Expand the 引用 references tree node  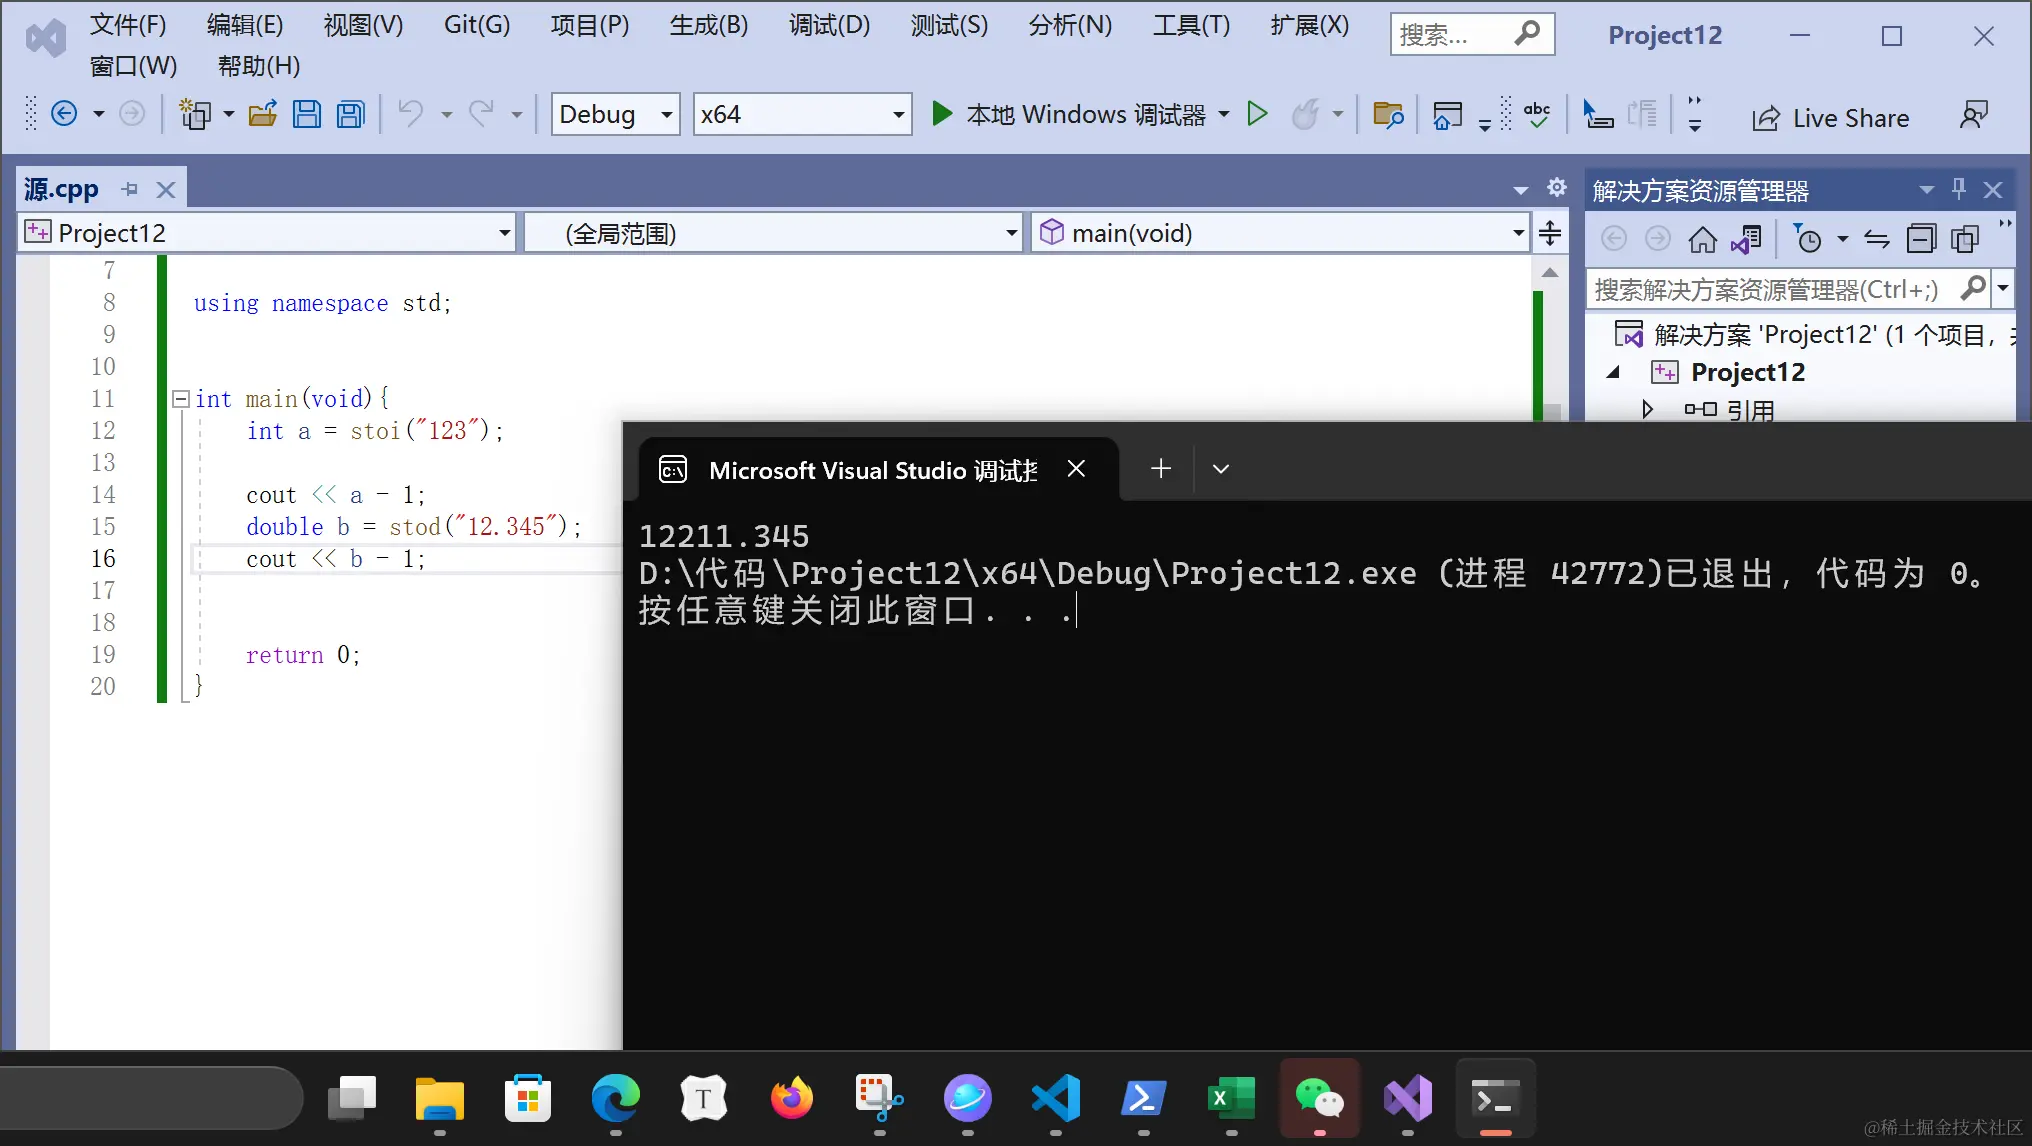click(x=1646, y=409)
